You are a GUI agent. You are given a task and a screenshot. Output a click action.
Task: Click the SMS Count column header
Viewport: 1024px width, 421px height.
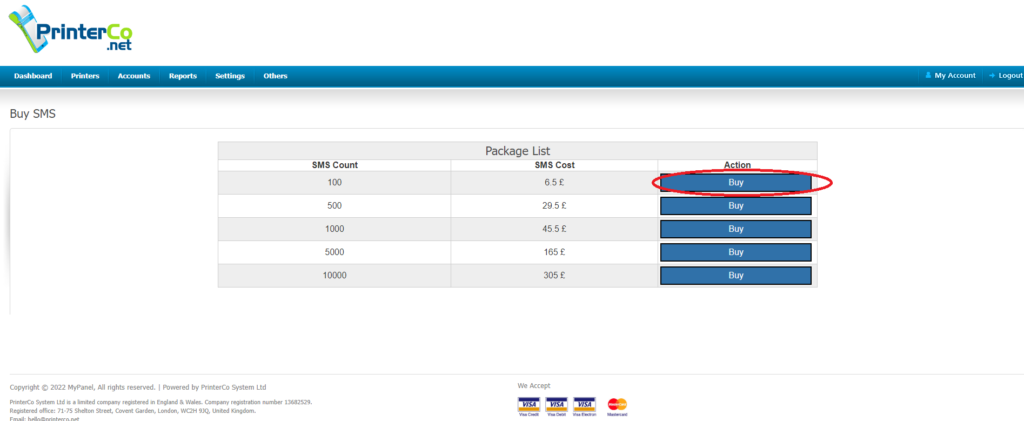tap(334, 165)
